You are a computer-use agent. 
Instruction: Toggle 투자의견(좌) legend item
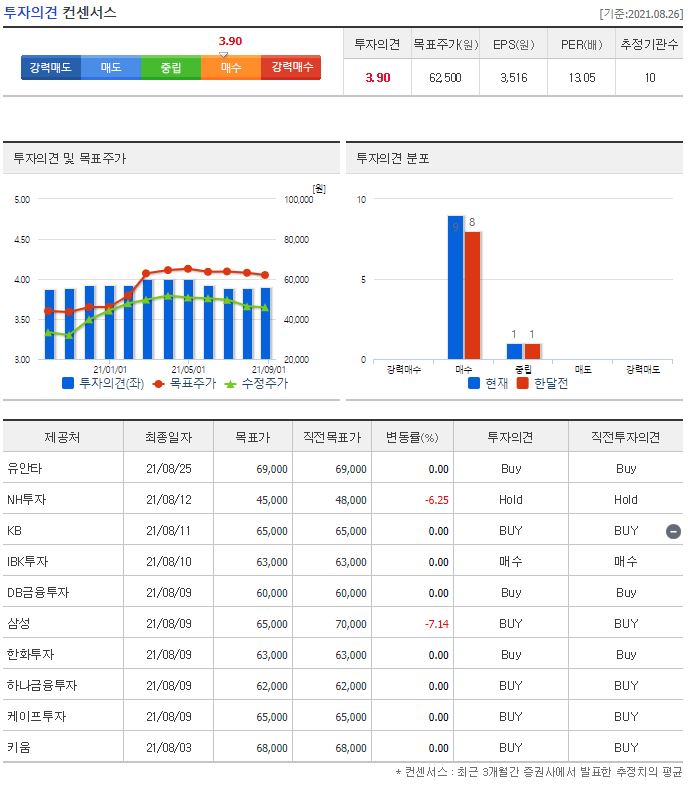(x=103, y=383)
